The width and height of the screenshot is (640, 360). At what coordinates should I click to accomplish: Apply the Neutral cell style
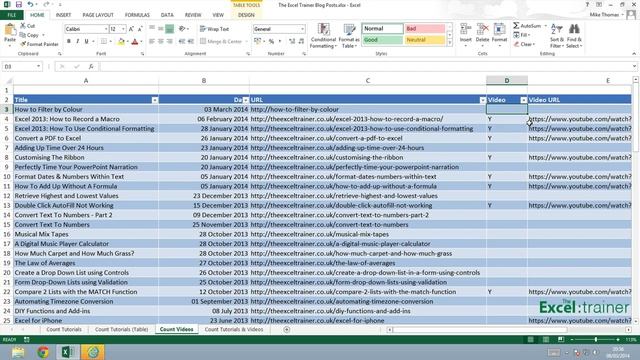click(425, 40)
